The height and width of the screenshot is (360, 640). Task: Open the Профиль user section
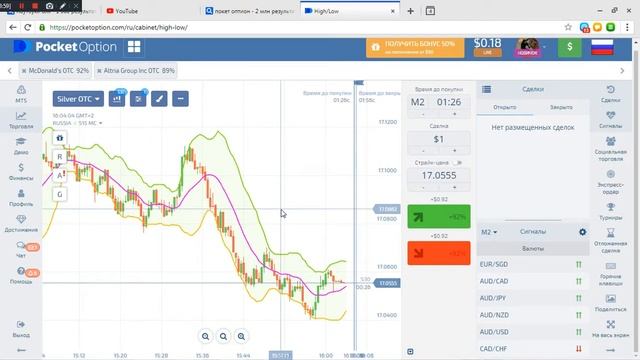pos(21,198)
